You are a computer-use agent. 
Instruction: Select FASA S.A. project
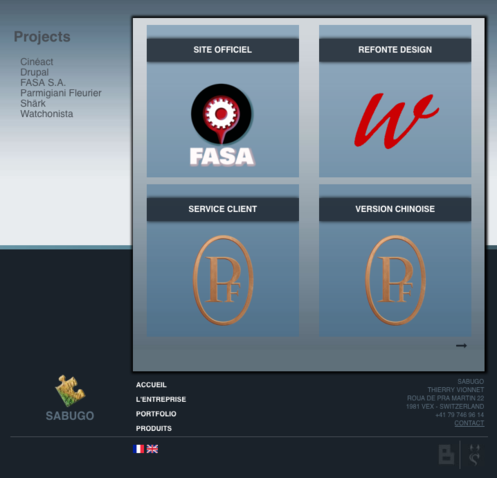point(43,83)
